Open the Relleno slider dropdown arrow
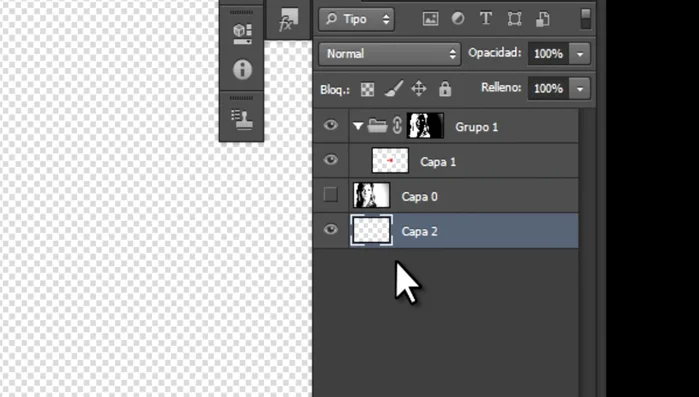 click(x=580, y=89)
